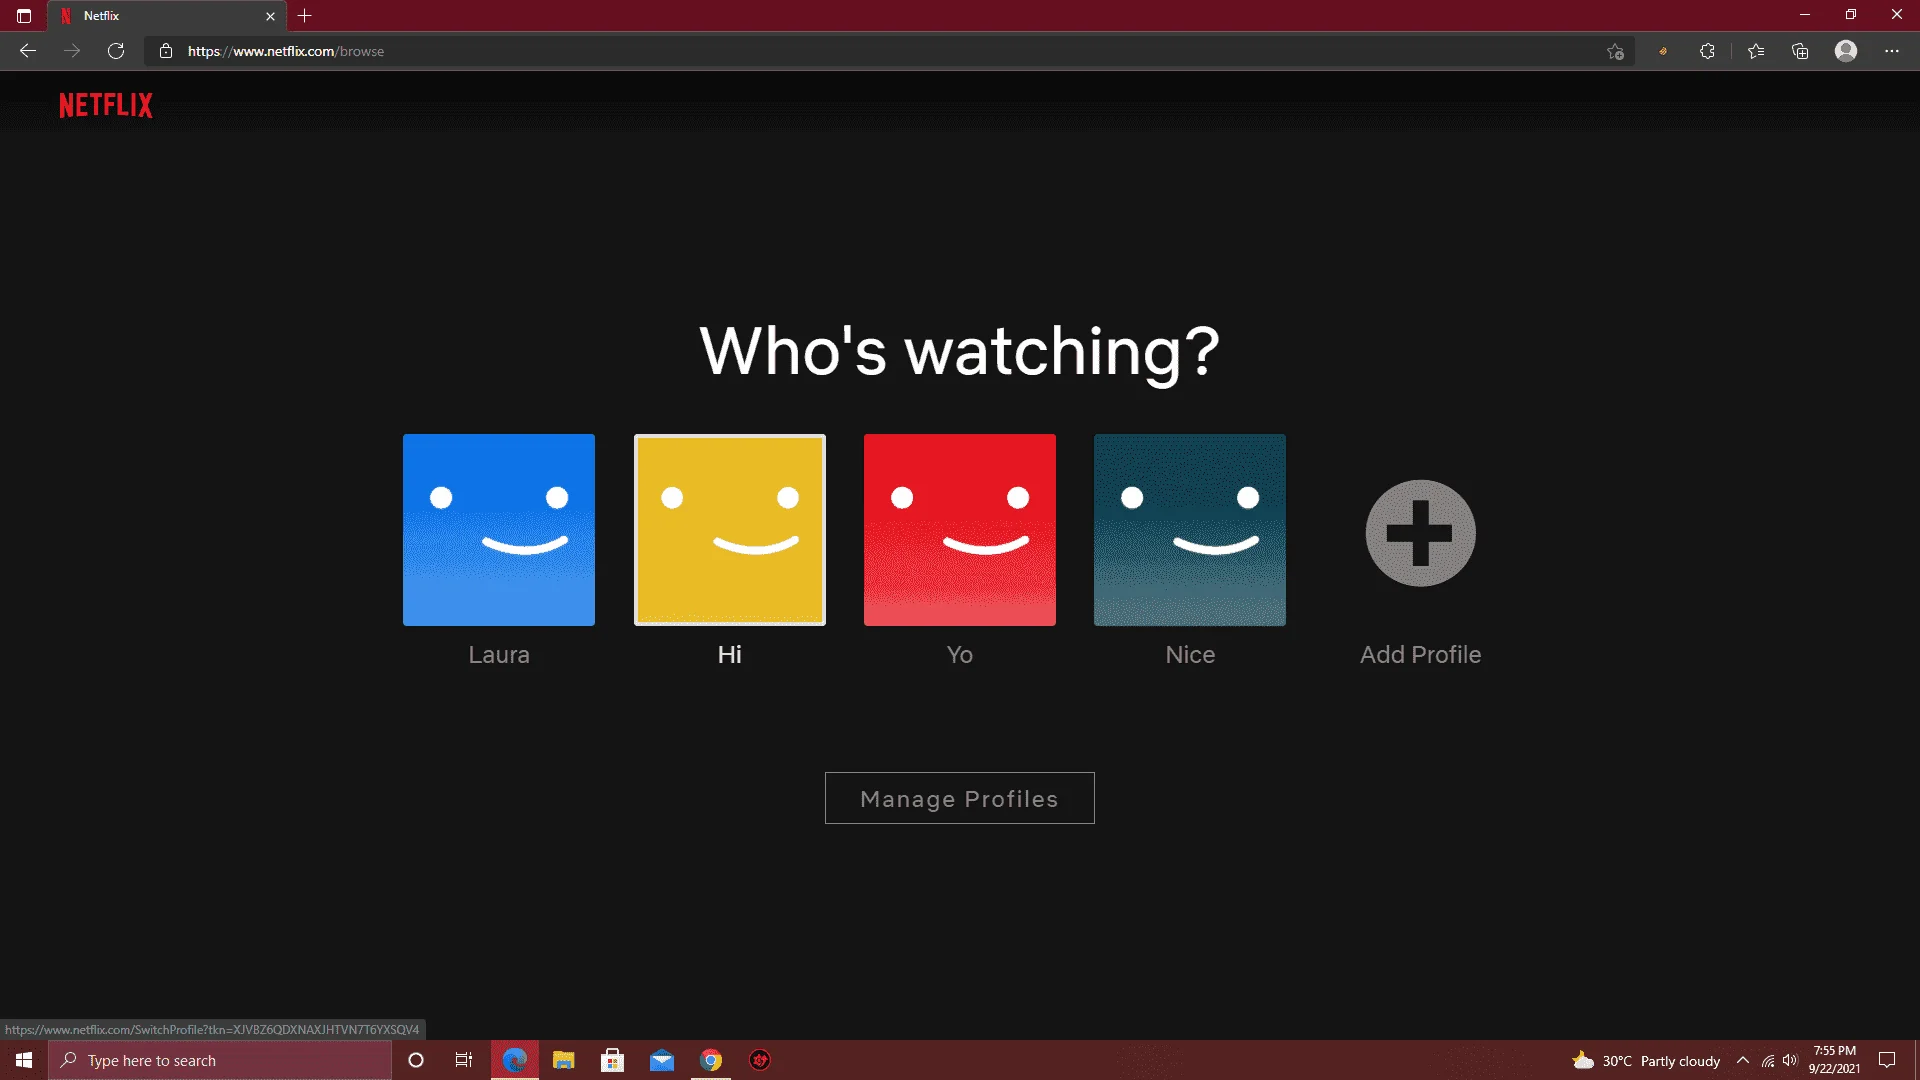Open the Mail app from the taskbar
Viewport: 1920px width, 1080px height.
pyautogui.click(x=662, y=1060)
